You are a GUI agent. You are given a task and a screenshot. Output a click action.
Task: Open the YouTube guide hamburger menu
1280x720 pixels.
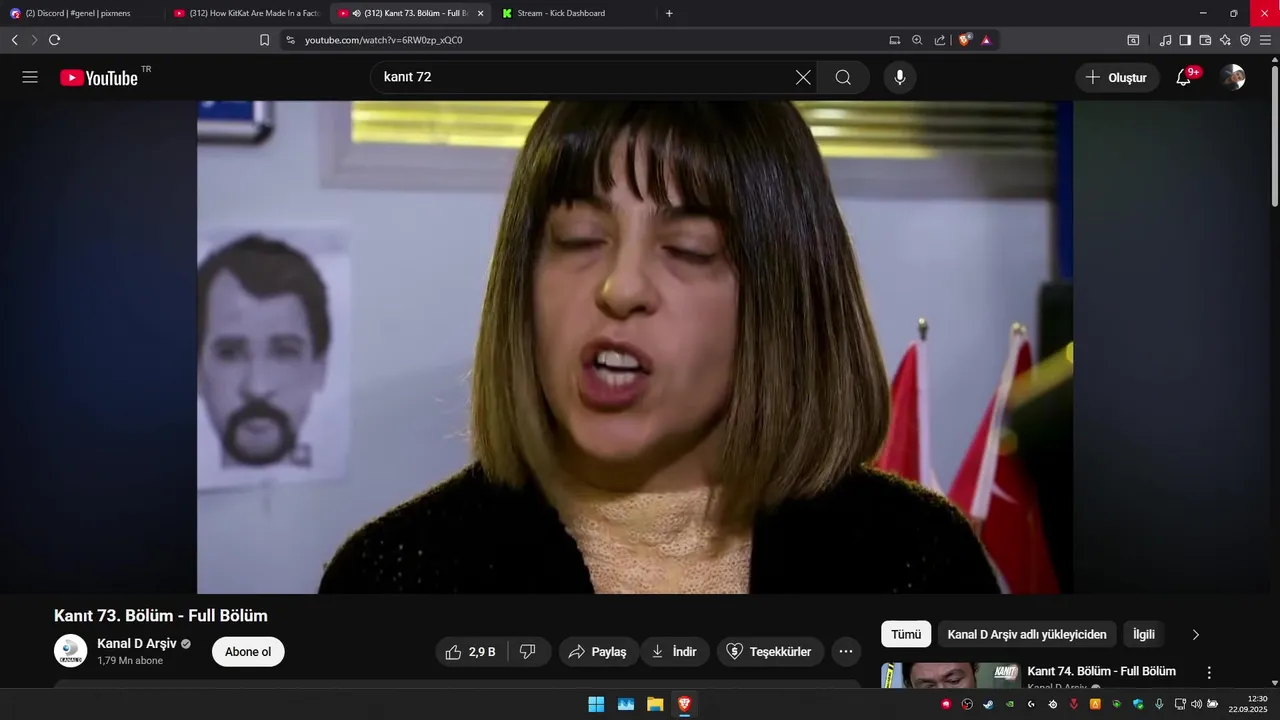pos(30,77)
